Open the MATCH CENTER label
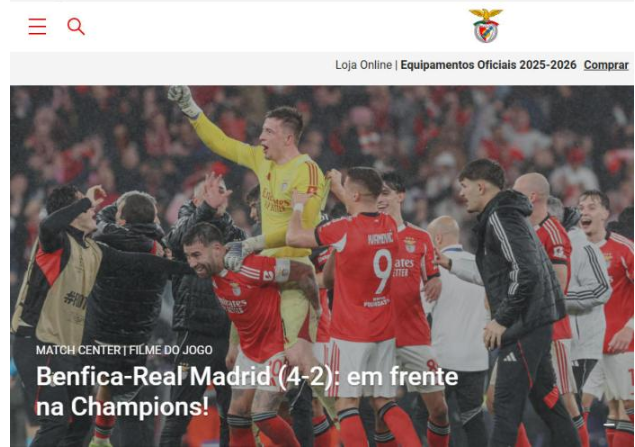This screenshot has width=635, height=447. click(x=78, y=350)
